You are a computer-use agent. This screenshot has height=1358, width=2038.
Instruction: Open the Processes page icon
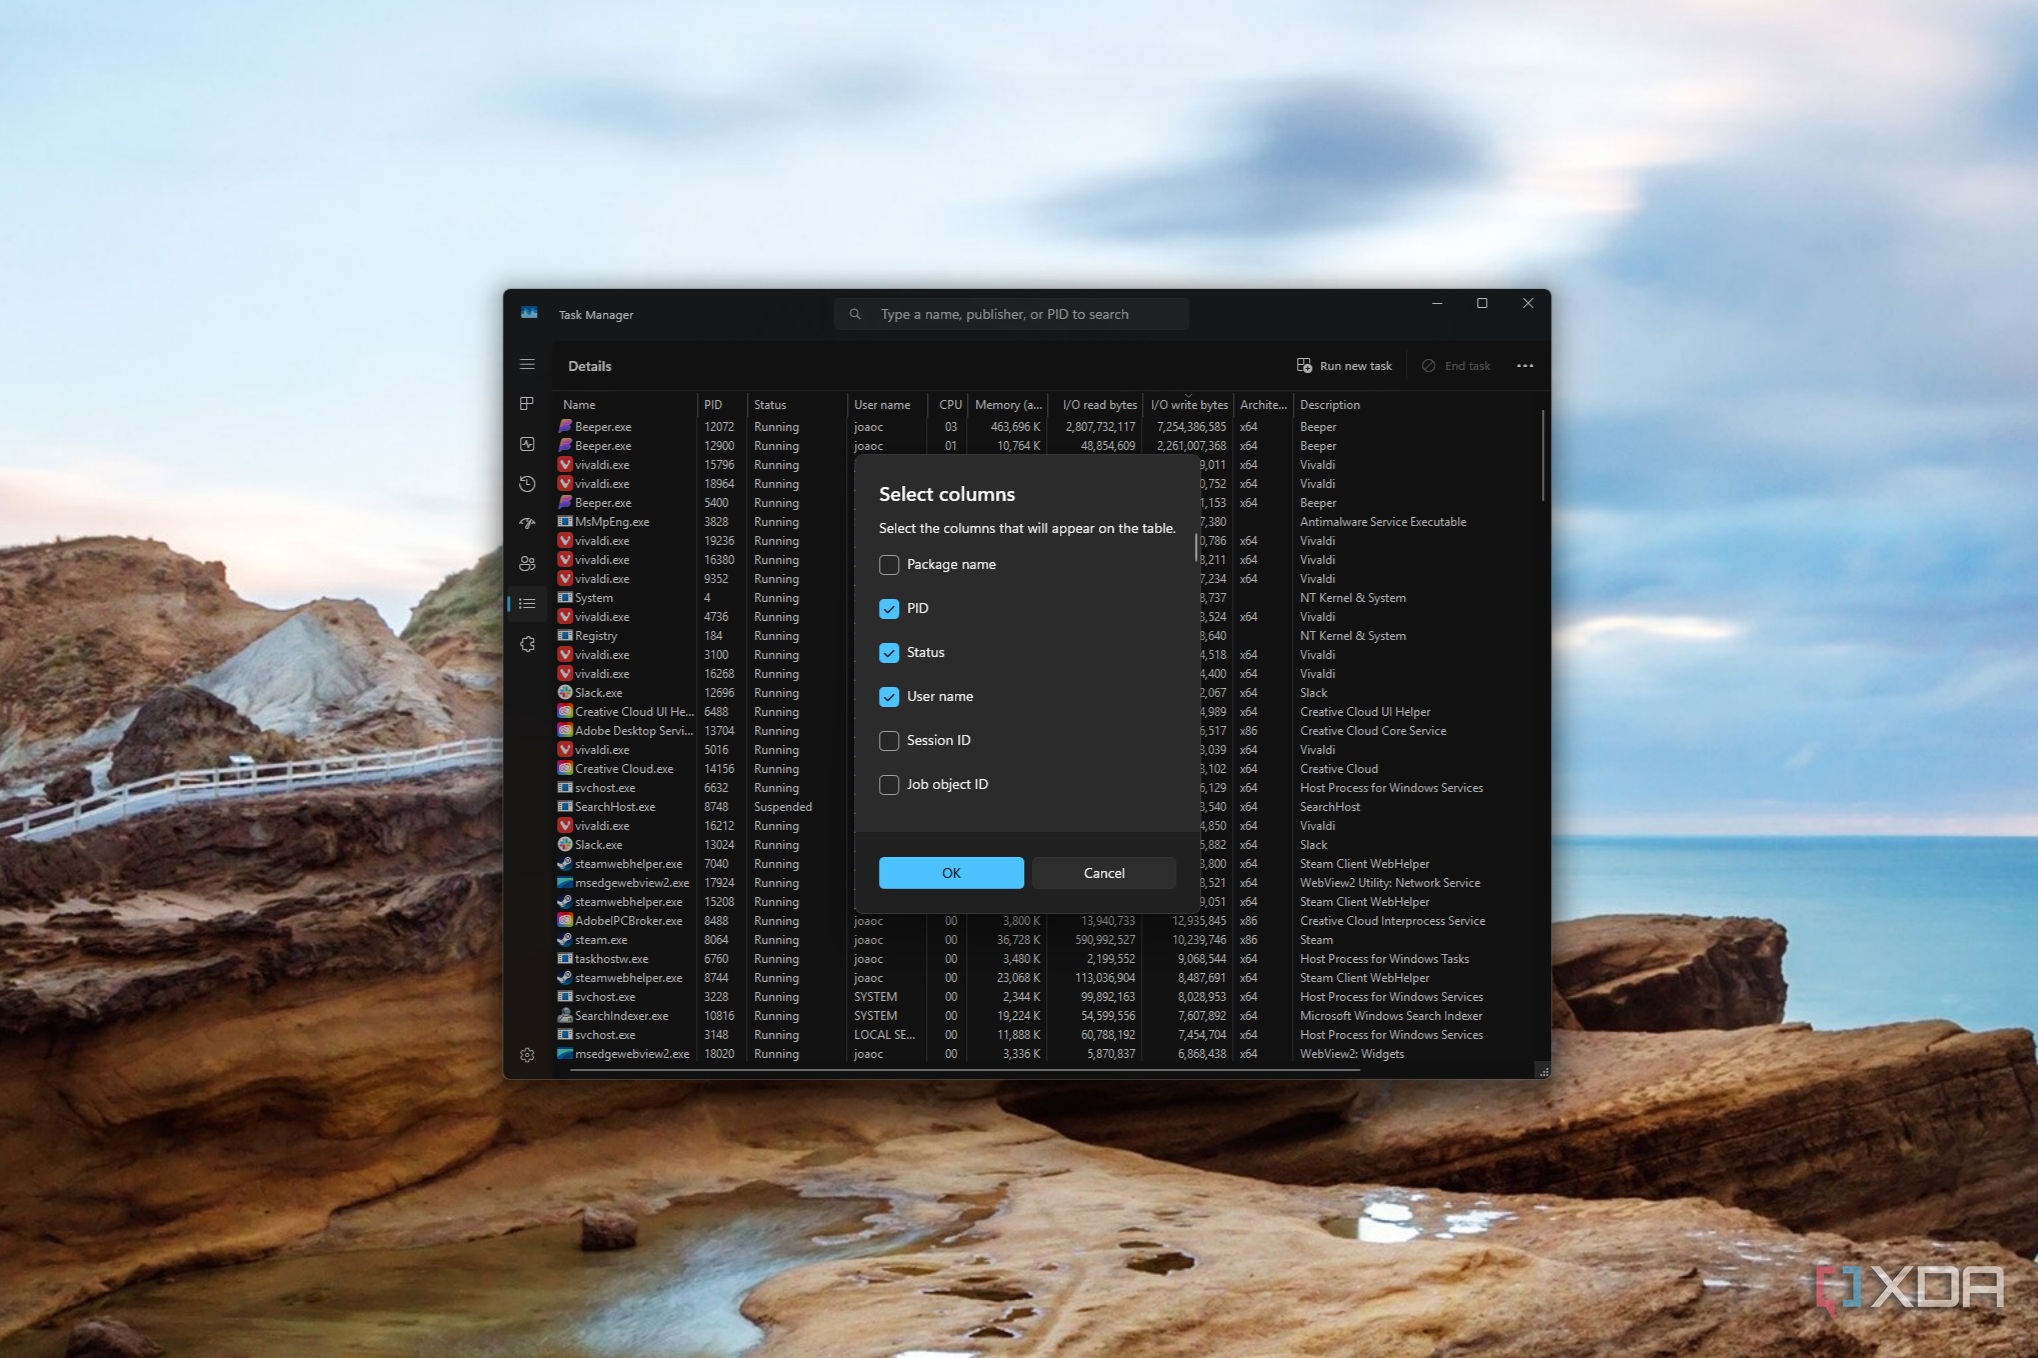(527, 404)
